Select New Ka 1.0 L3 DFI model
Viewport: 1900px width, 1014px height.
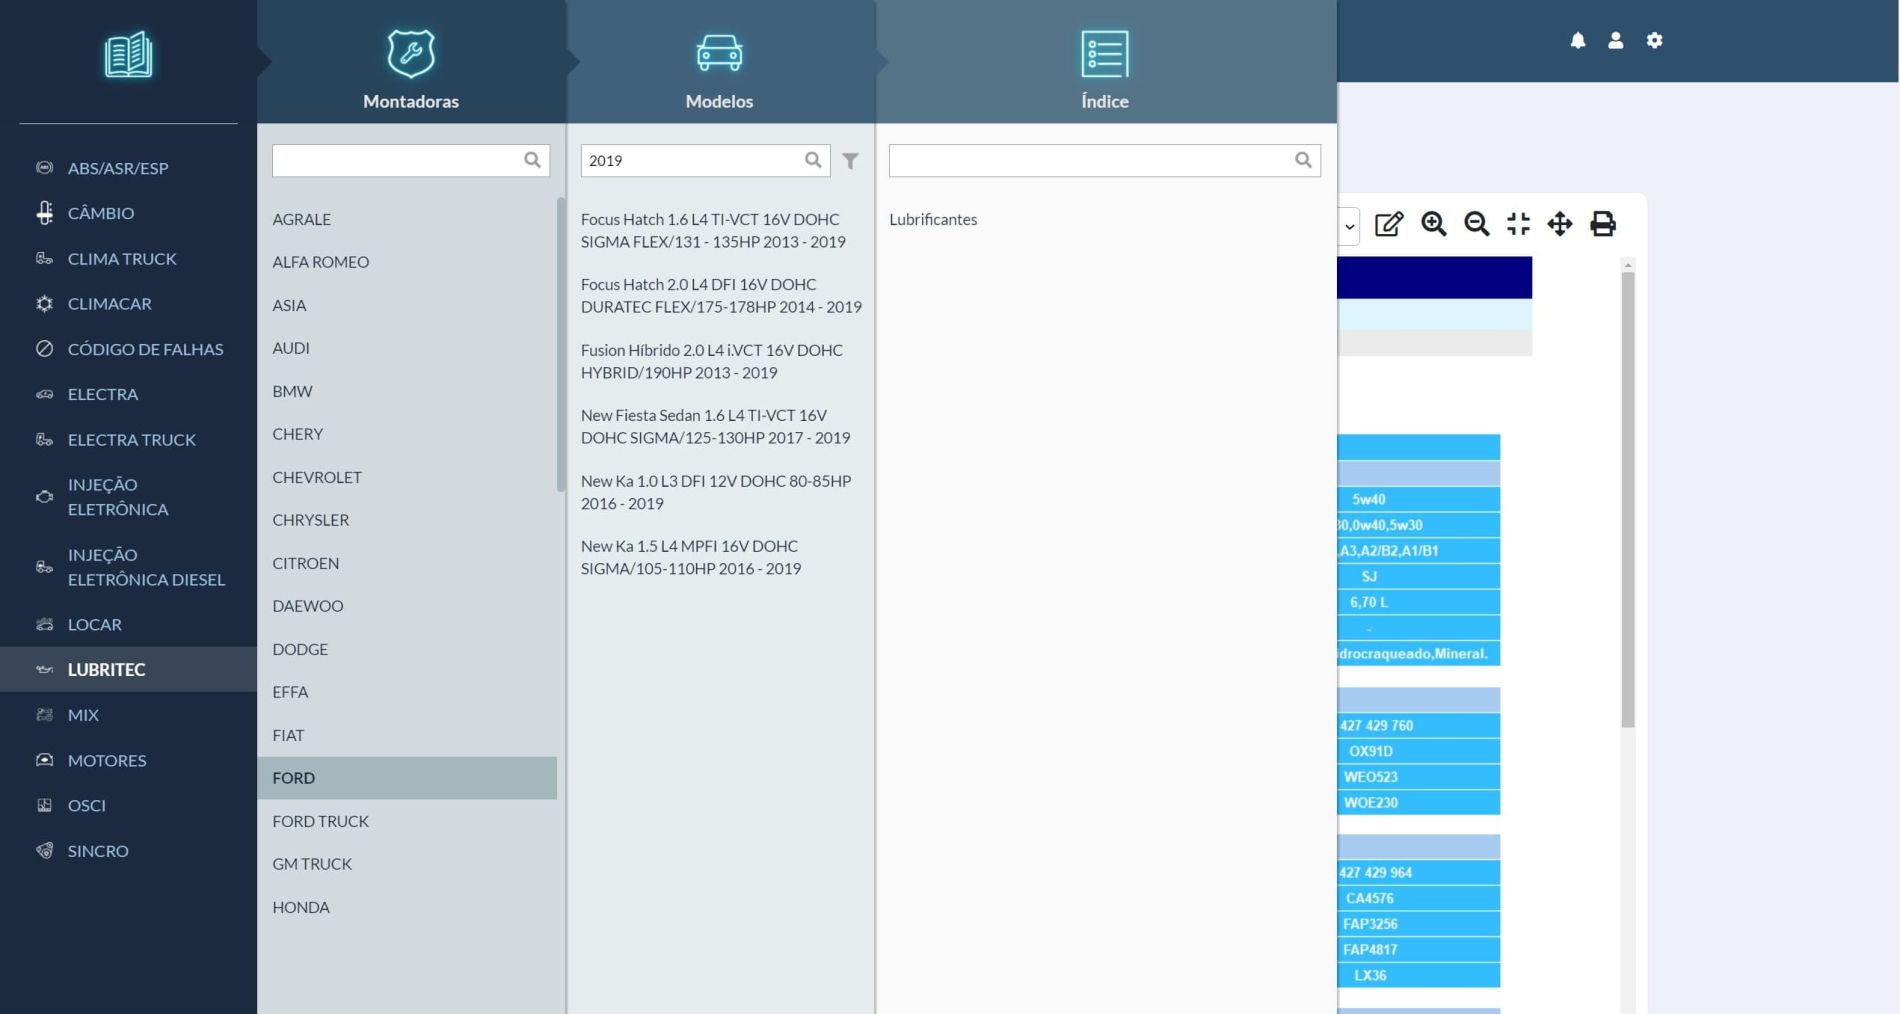(715, 492)
